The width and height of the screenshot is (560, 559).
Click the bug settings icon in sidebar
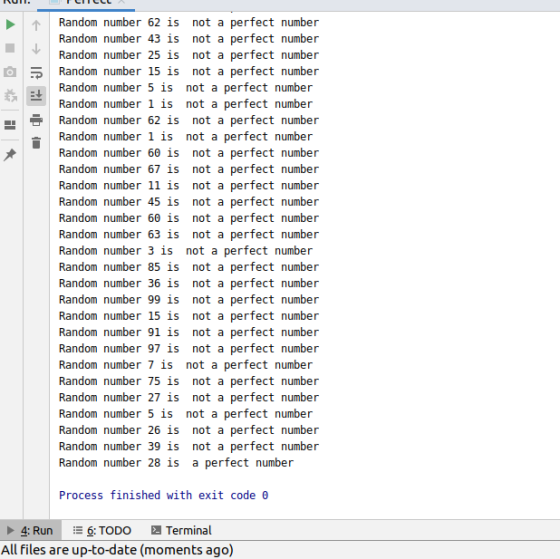pyautogui.click(x=10, y=95)
